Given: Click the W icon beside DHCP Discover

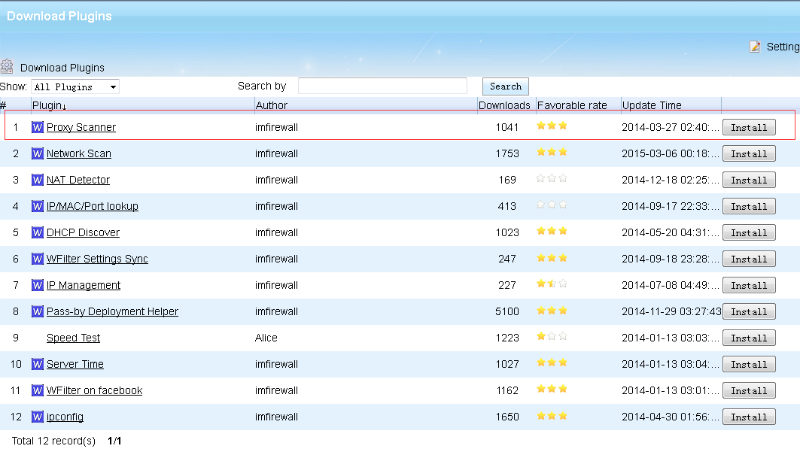Looking at the screenshot, I should click(37, 233).
